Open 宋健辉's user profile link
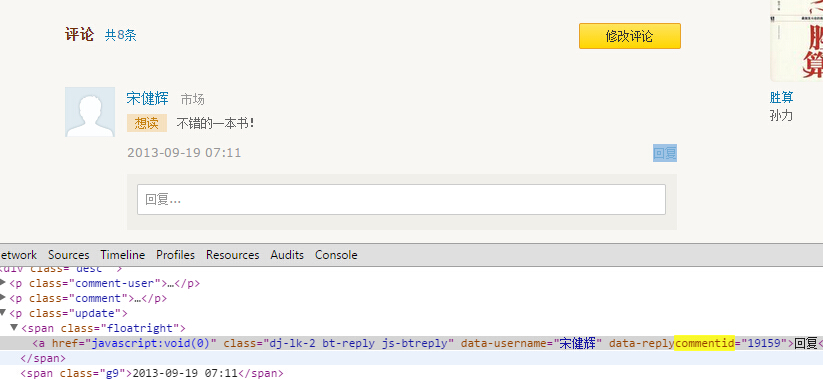The height and width of the screenshot is (379, 823). [x=147, y=98]
